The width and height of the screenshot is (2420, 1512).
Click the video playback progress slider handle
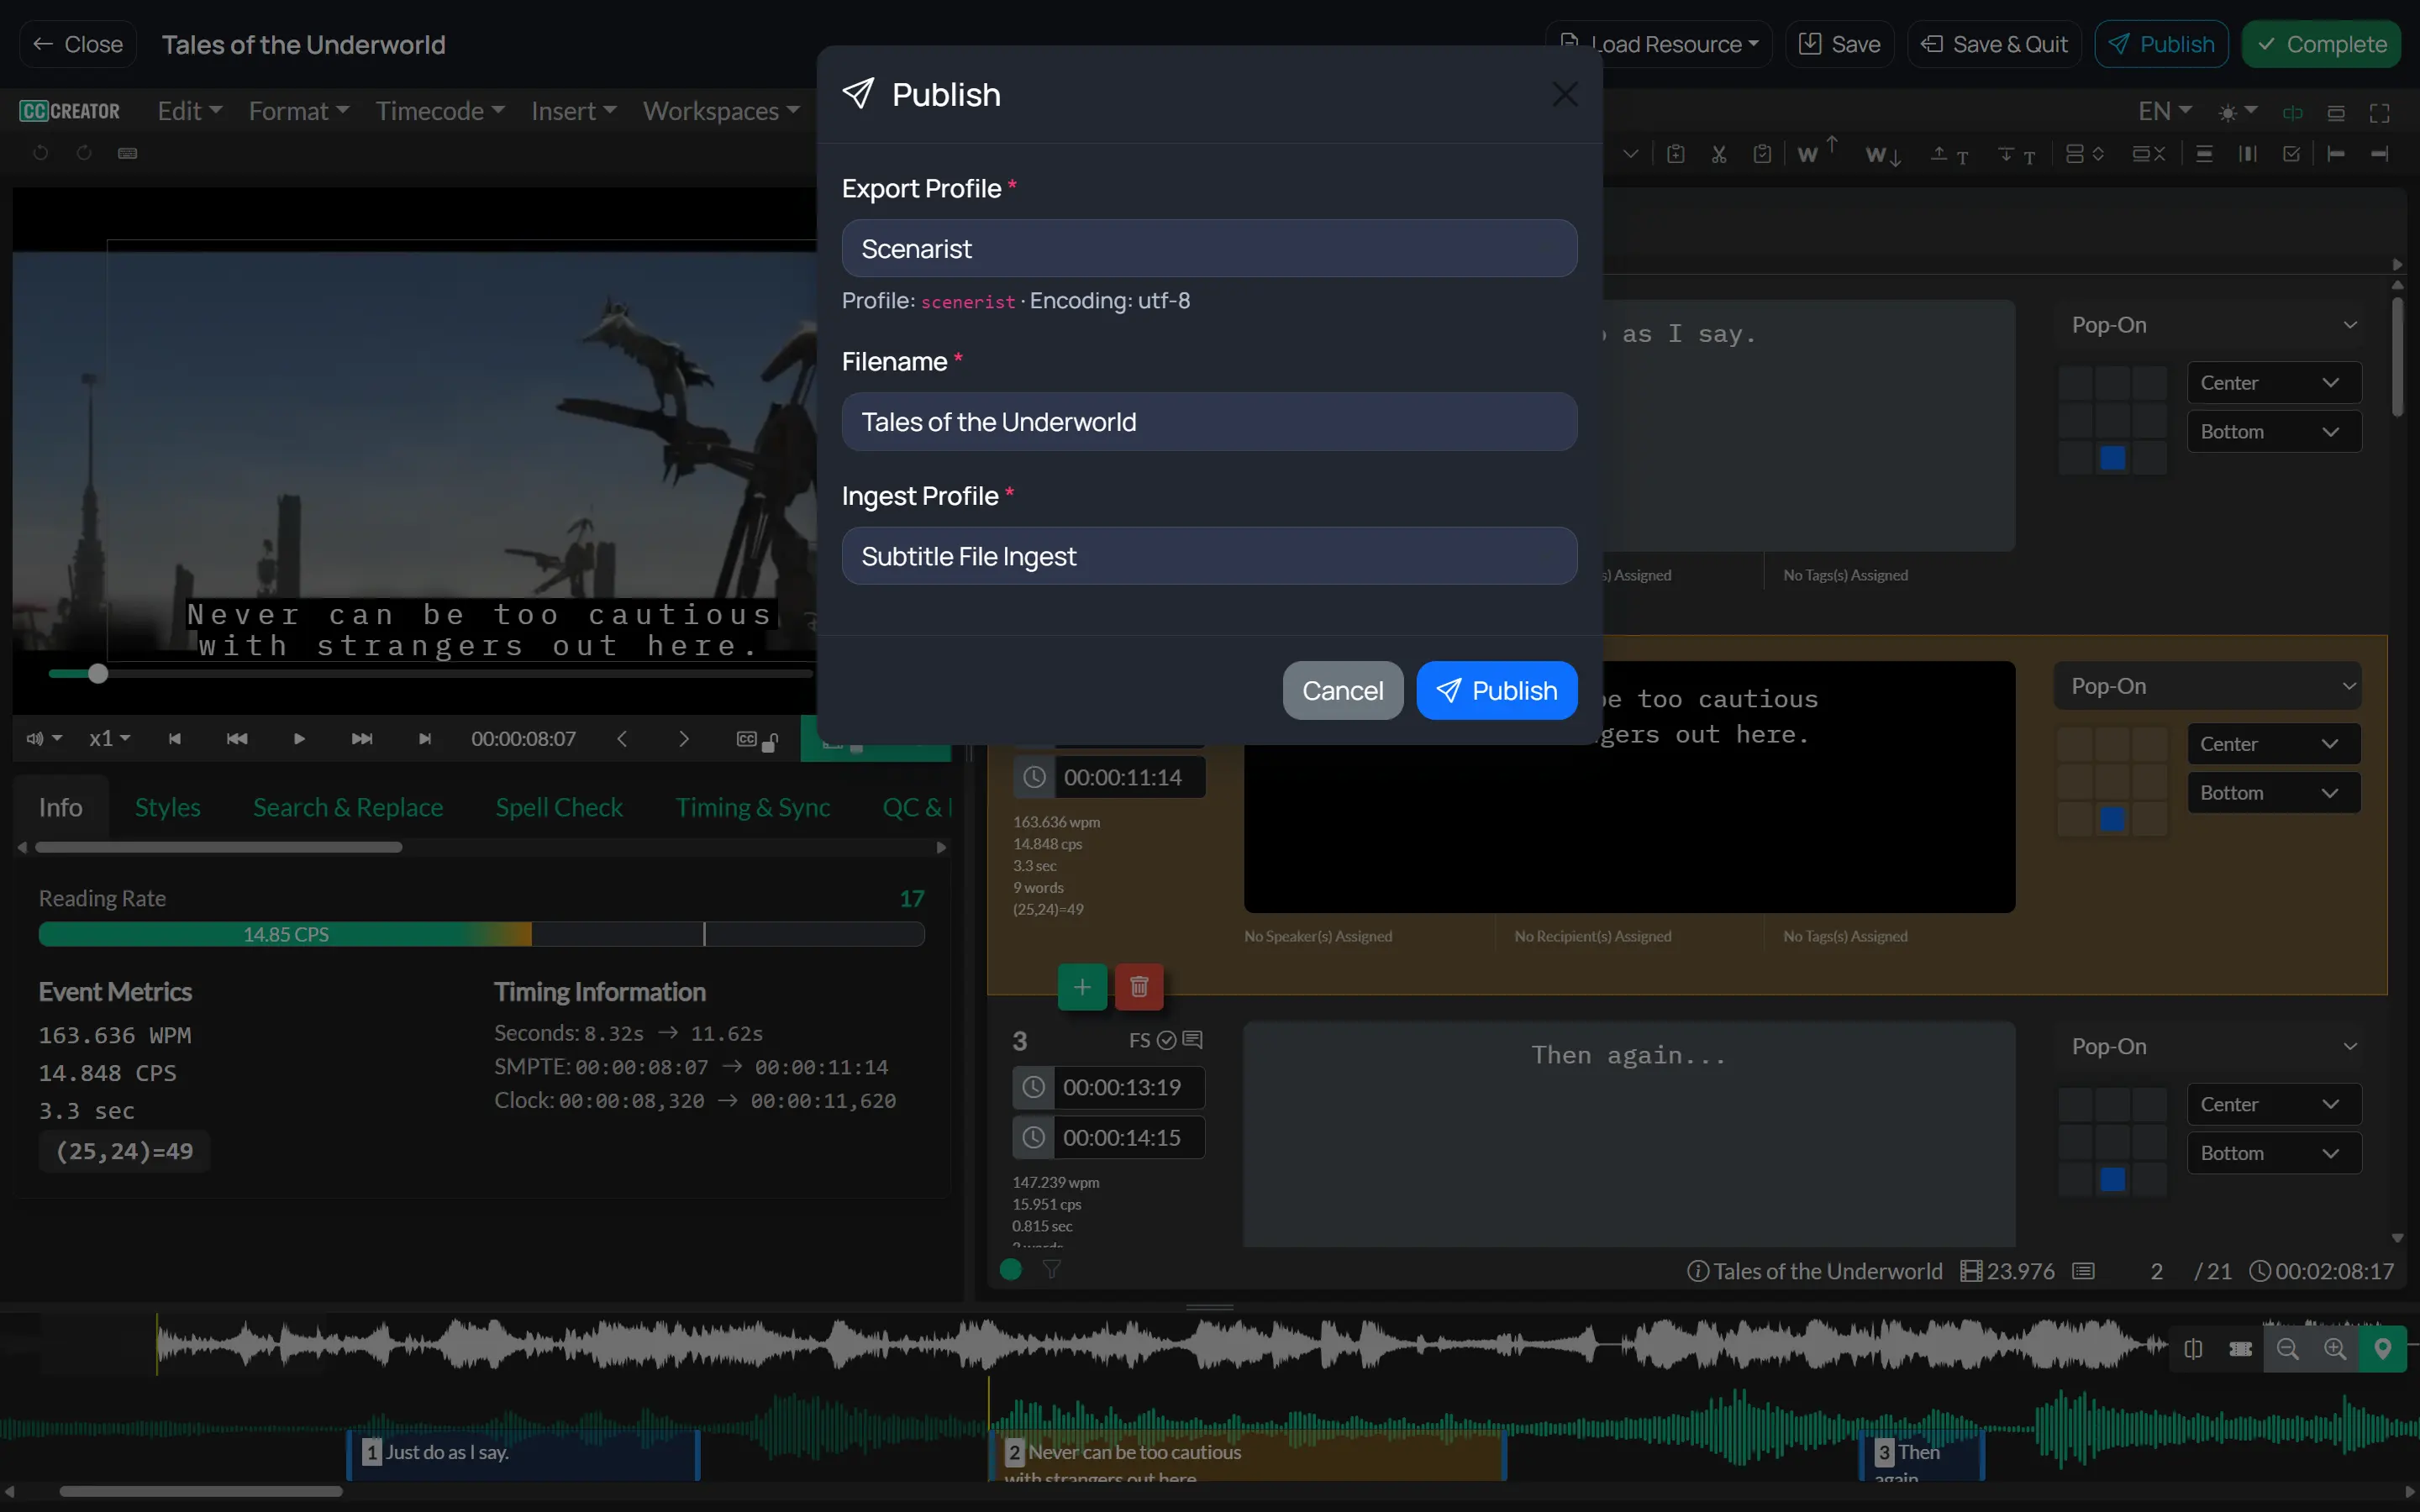pos(97,674)
